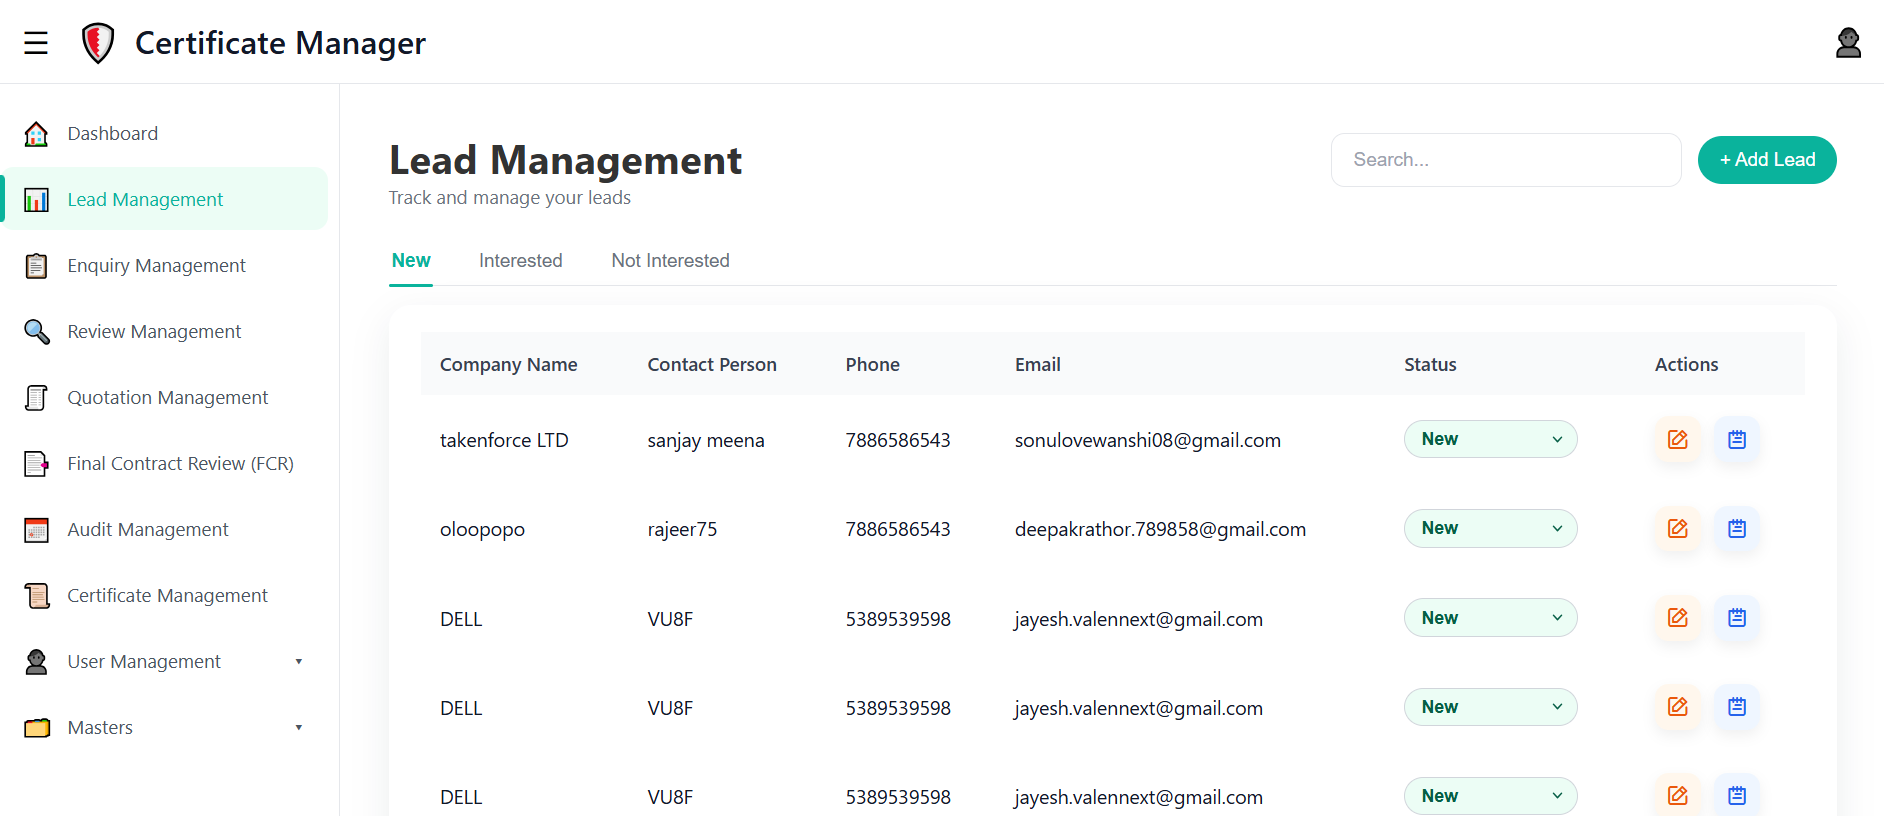This screenshot has height=816, width=1884.
Task: Click the Review Management magnifier icon
Action: coord(37,332)
